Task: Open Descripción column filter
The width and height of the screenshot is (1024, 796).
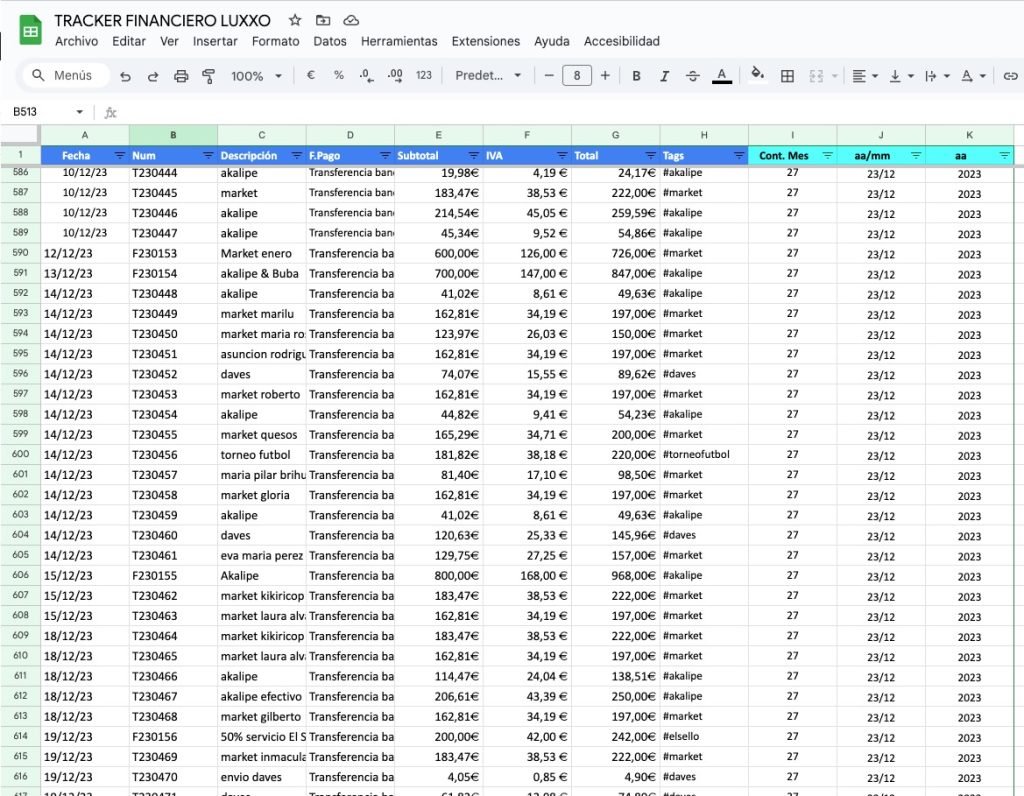Action: (x=296, y=155)
